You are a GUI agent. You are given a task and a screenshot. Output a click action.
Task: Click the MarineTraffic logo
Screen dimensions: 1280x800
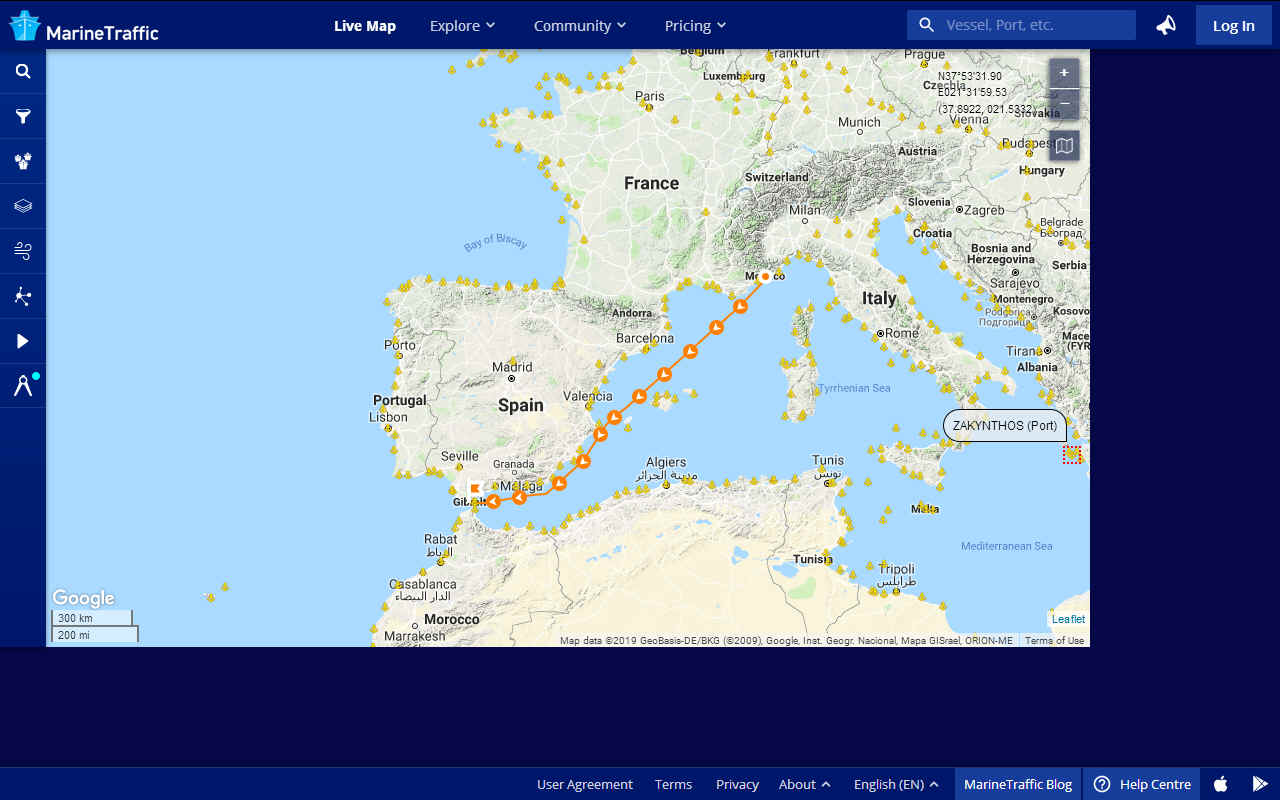pyautogui.click(x=84, y=26)
